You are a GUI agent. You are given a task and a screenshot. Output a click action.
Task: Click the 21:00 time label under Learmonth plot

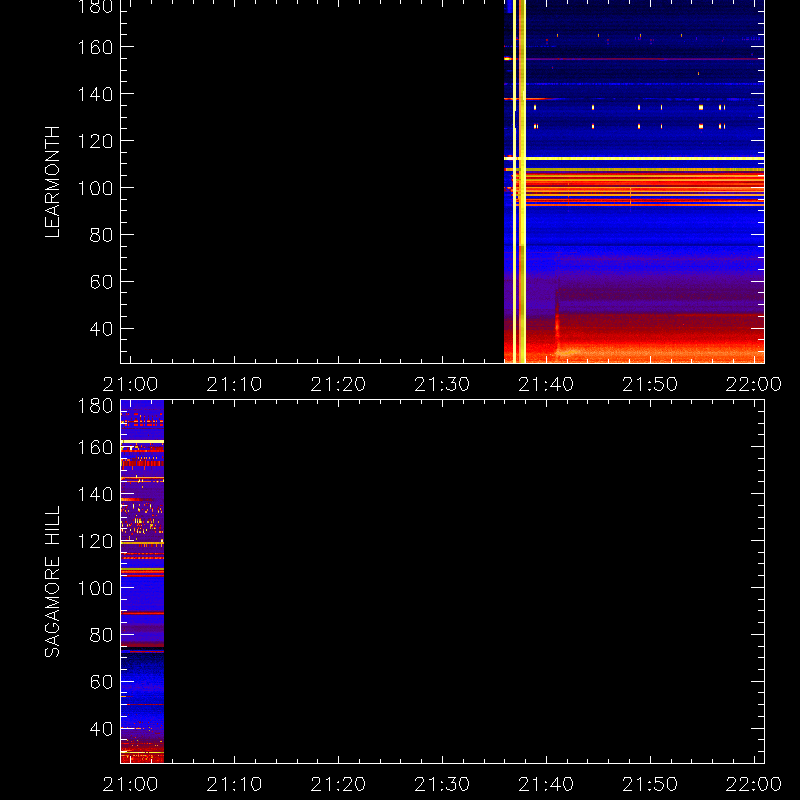point(131,384)
